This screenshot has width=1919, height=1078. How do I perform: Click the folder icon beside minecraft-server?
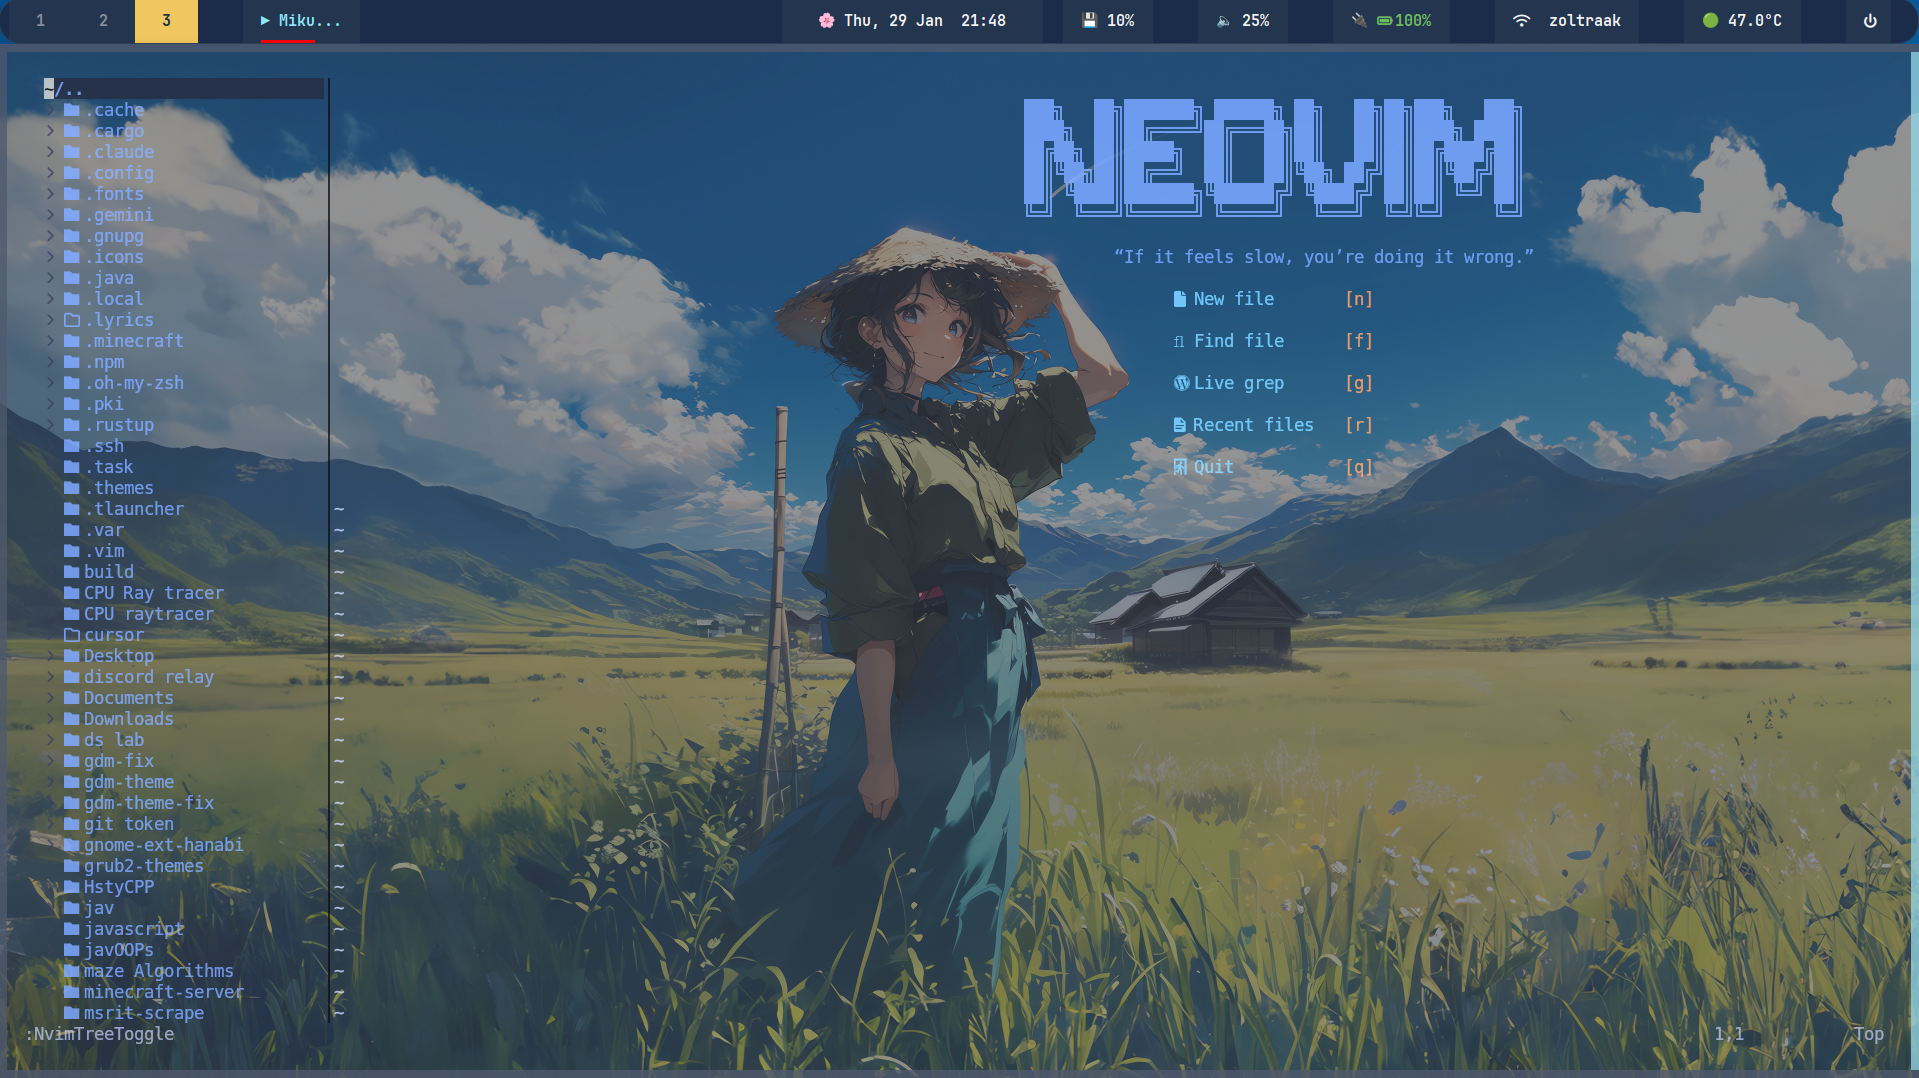click(x=72, y=992)
